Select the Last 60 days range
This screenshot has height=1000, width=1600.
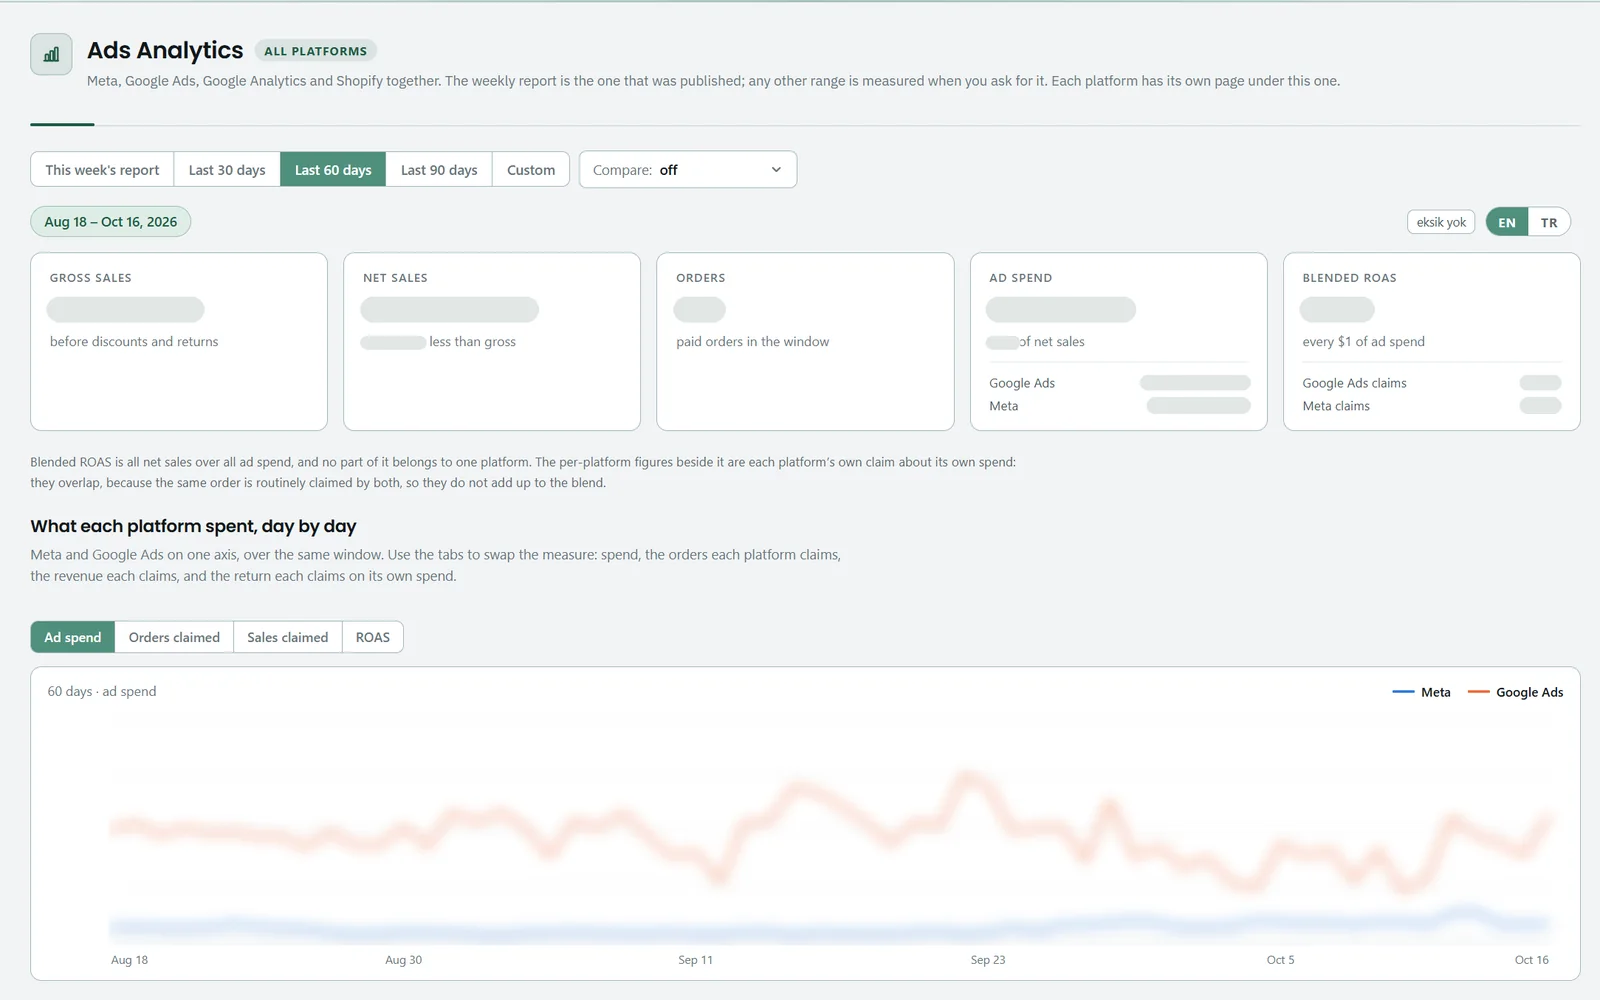point(333,170)
